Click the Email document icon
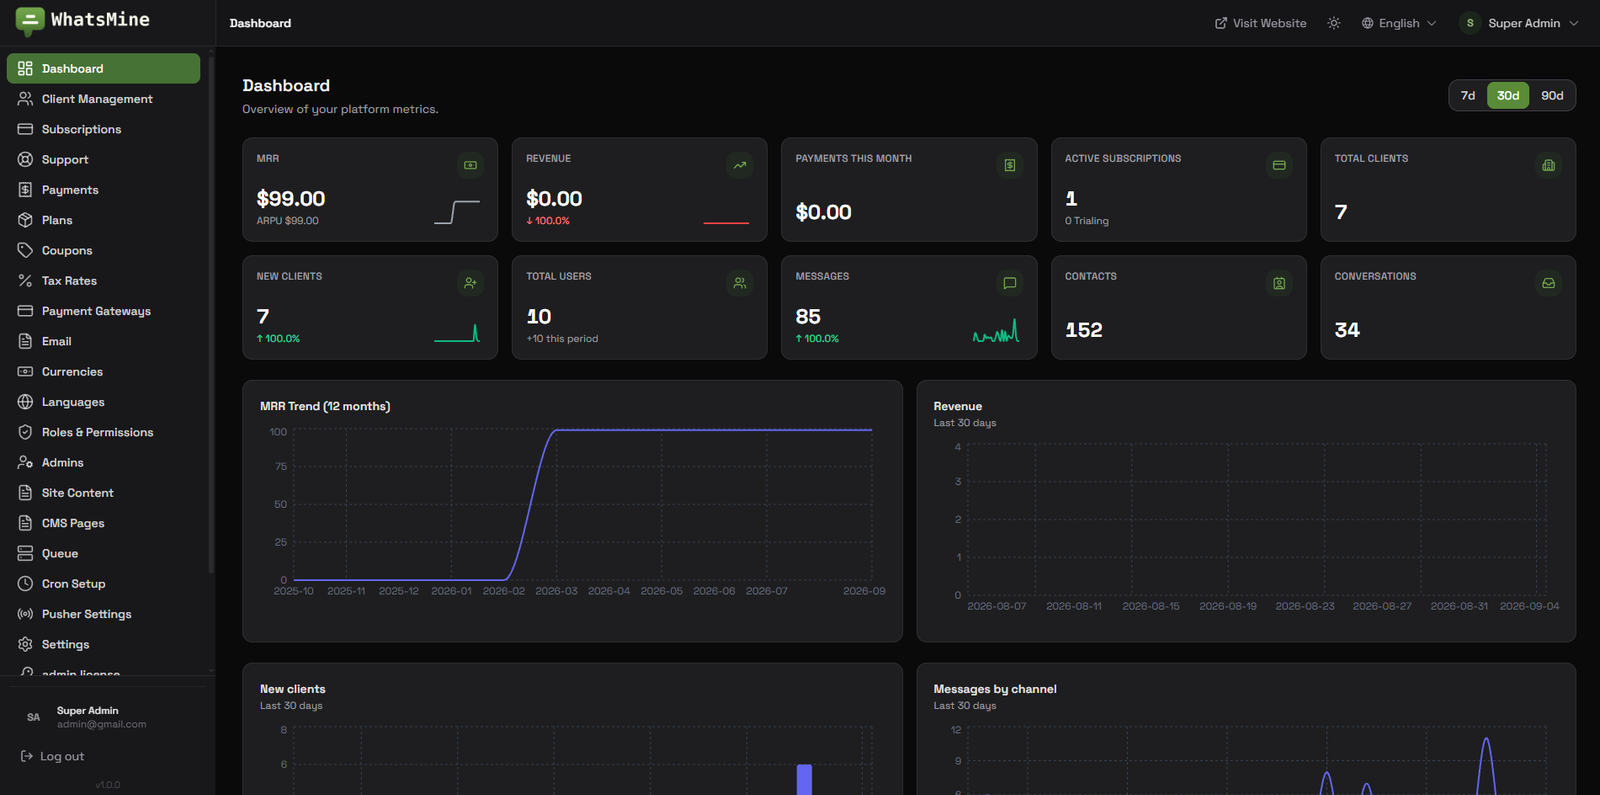Viewport: 1600px width, 795px height. click(x=25, y=341)
